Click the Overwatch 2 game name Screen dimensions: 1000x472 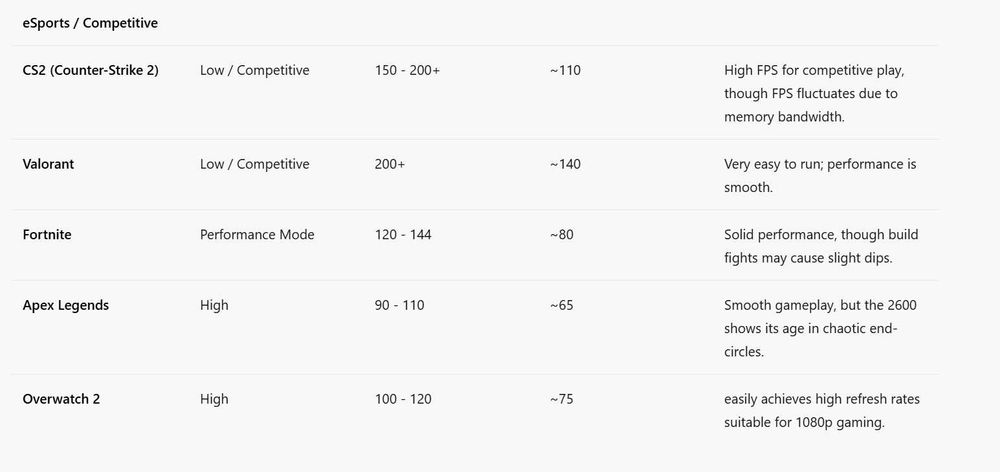pyautogui.click(x=61, y=399)
